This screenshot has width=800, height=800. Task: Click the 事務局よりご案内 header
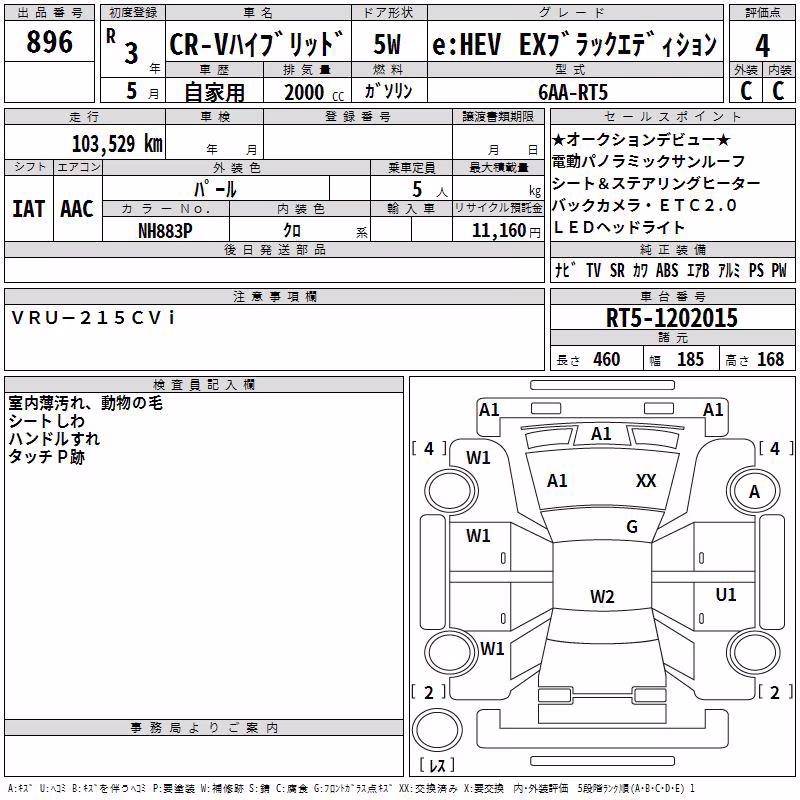(x=204, y=728)
